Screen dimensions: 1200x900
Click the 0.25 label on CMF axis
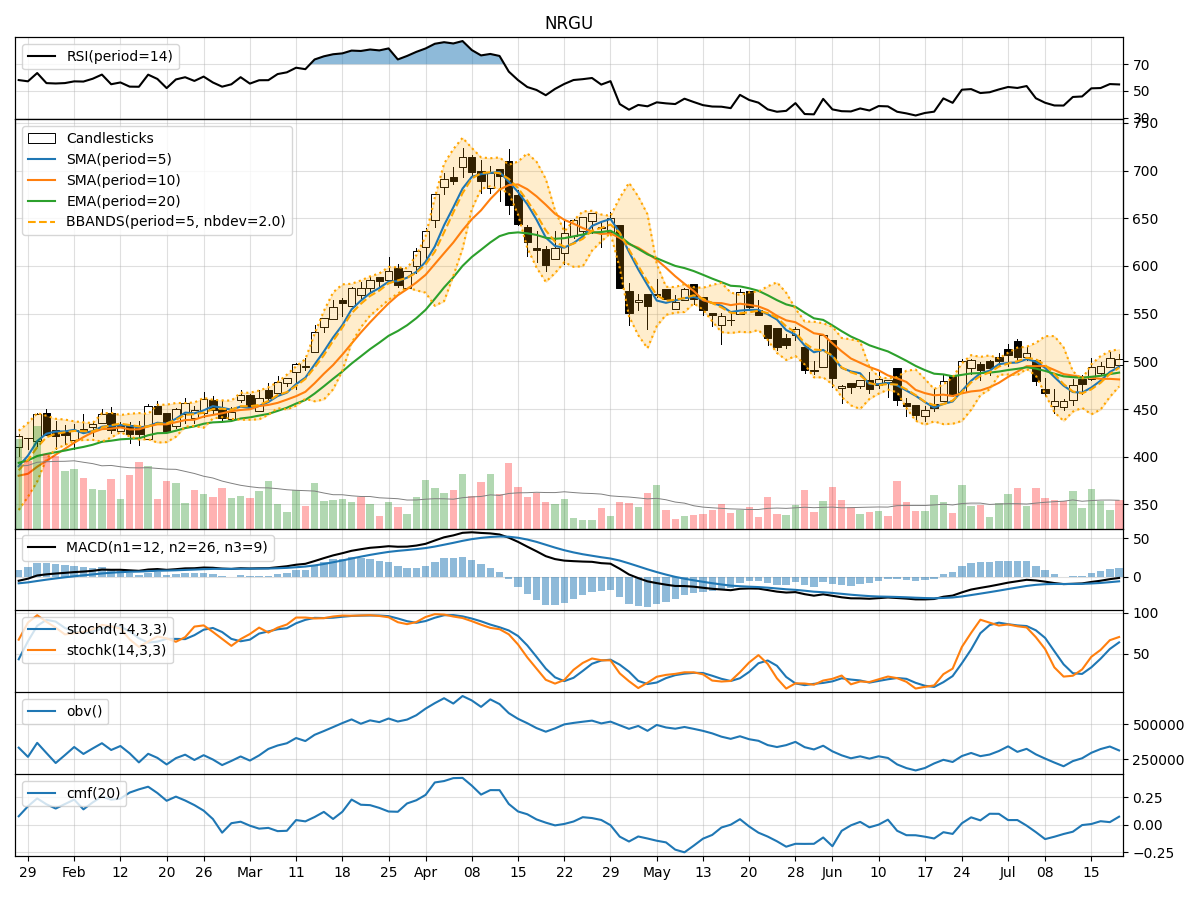(x=1146, y=798)
